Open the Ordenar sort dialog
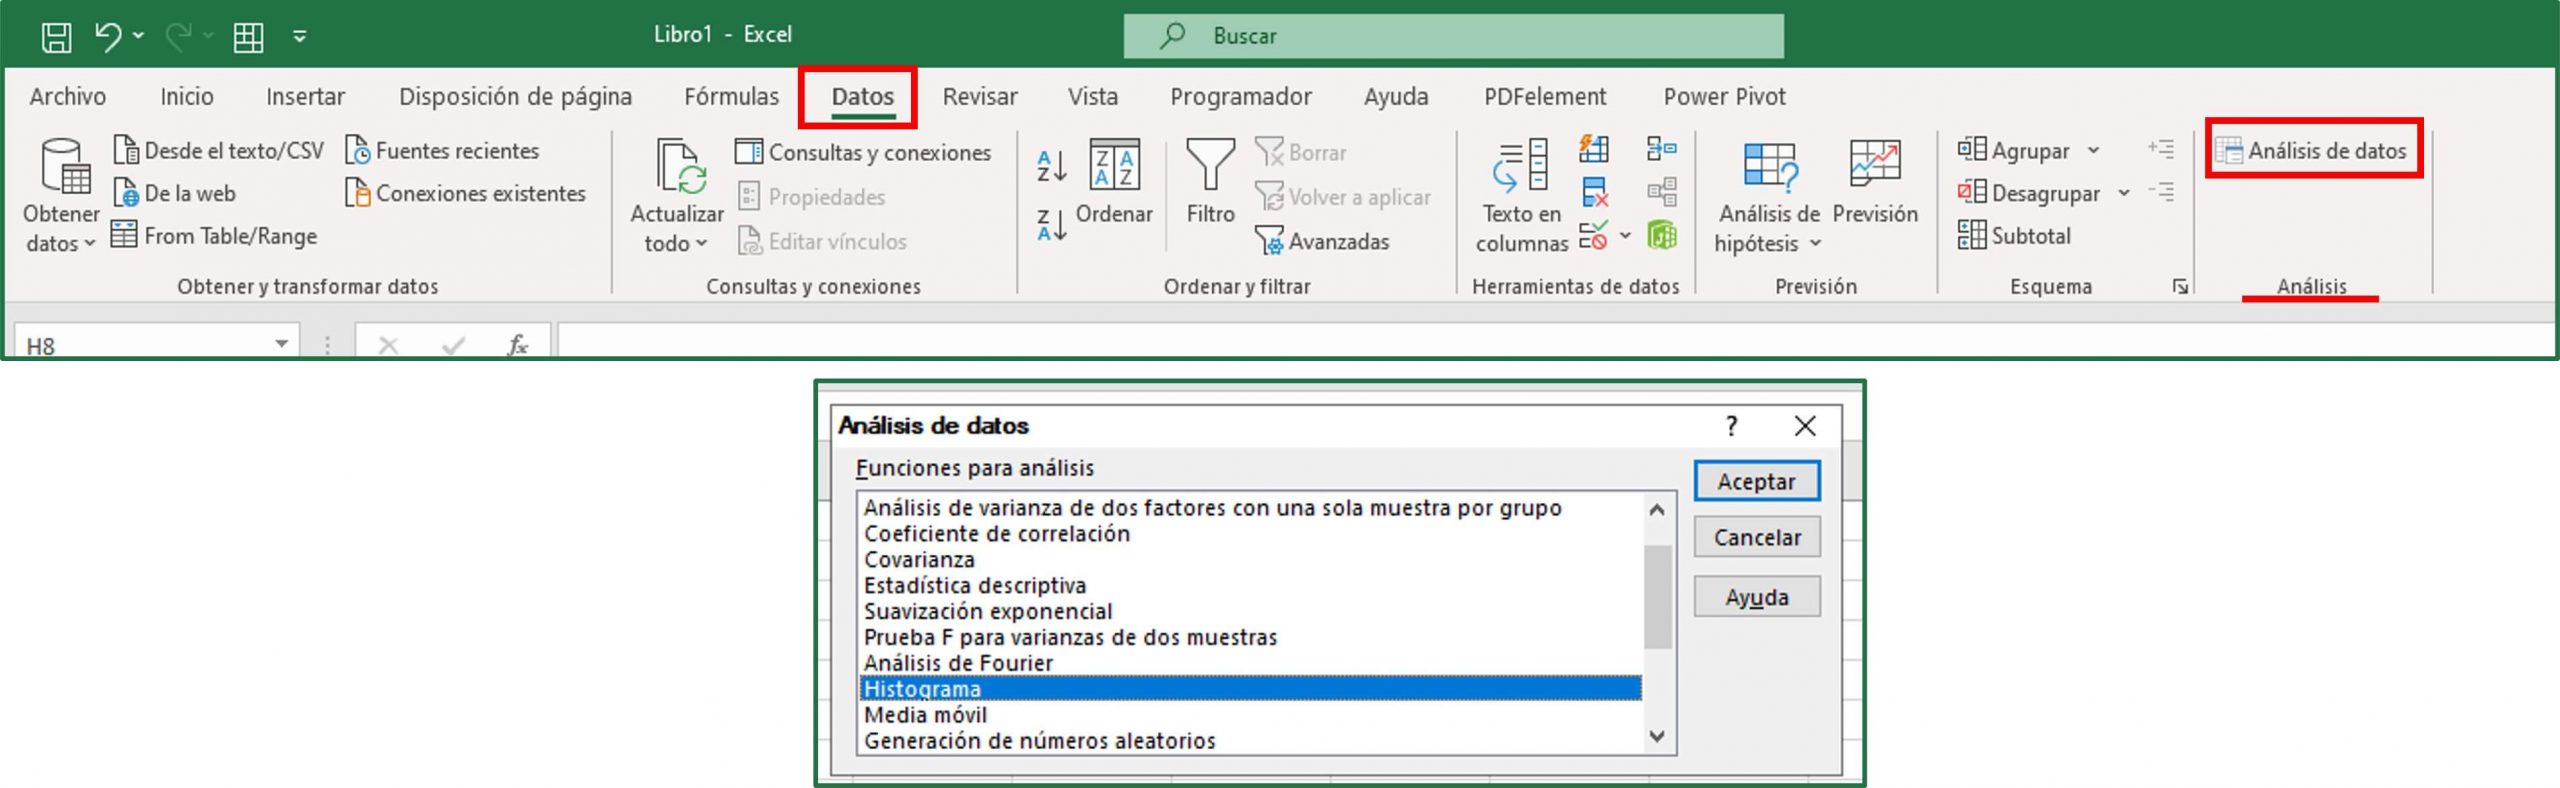 tap(1114, 182)
